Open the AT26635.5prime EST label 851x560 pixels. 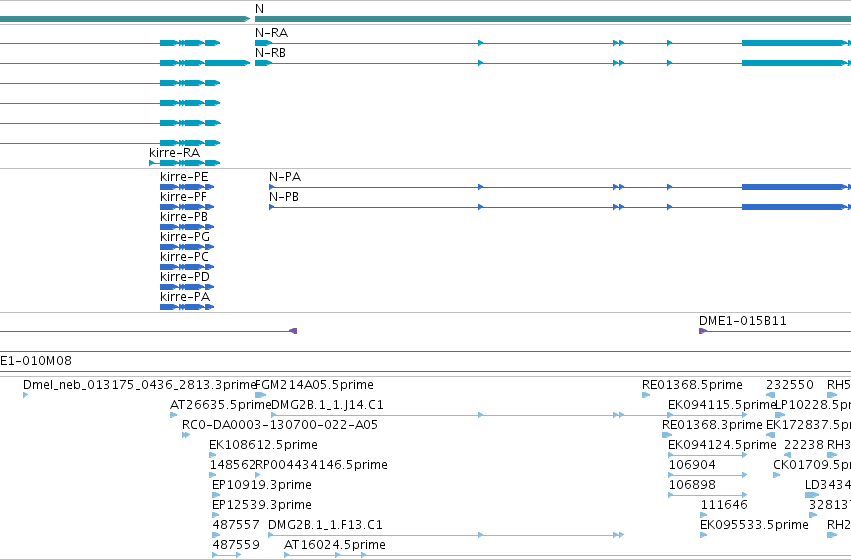tap(220, 405)
